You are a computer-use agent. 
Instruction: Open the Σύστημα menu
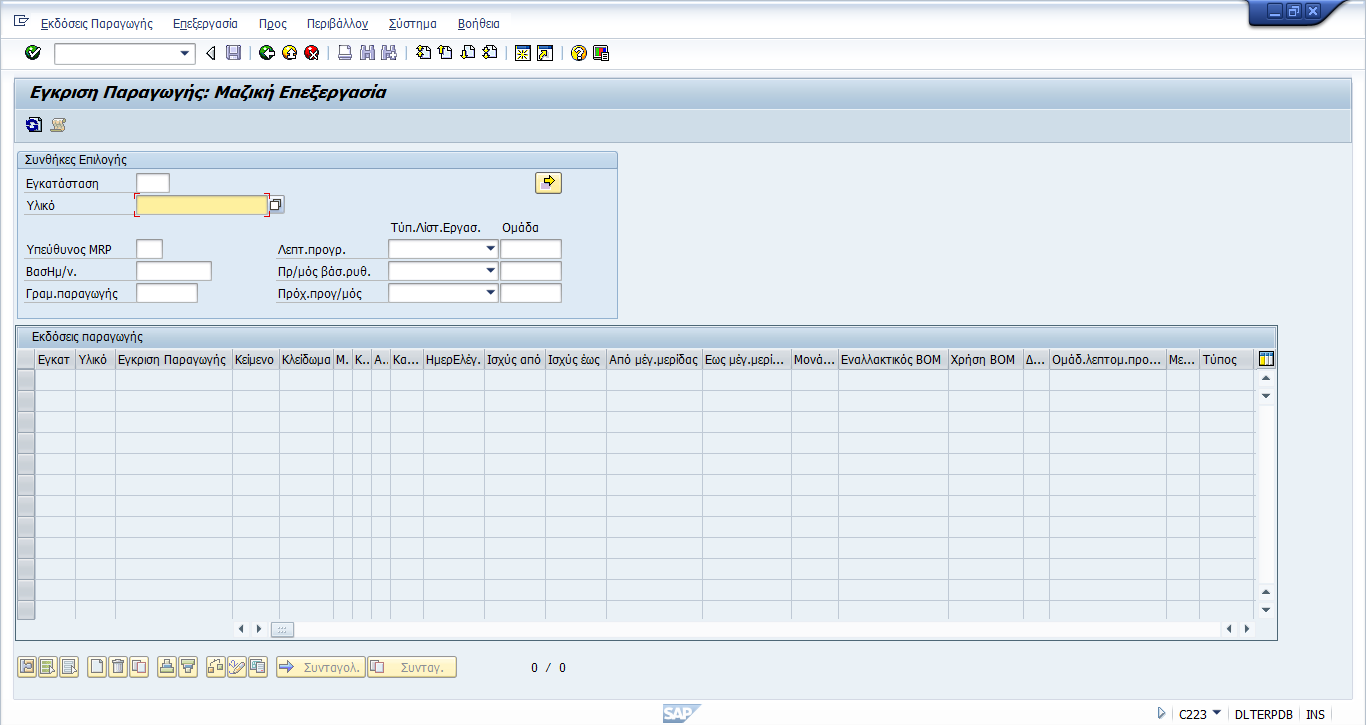[x=413, y=23]
